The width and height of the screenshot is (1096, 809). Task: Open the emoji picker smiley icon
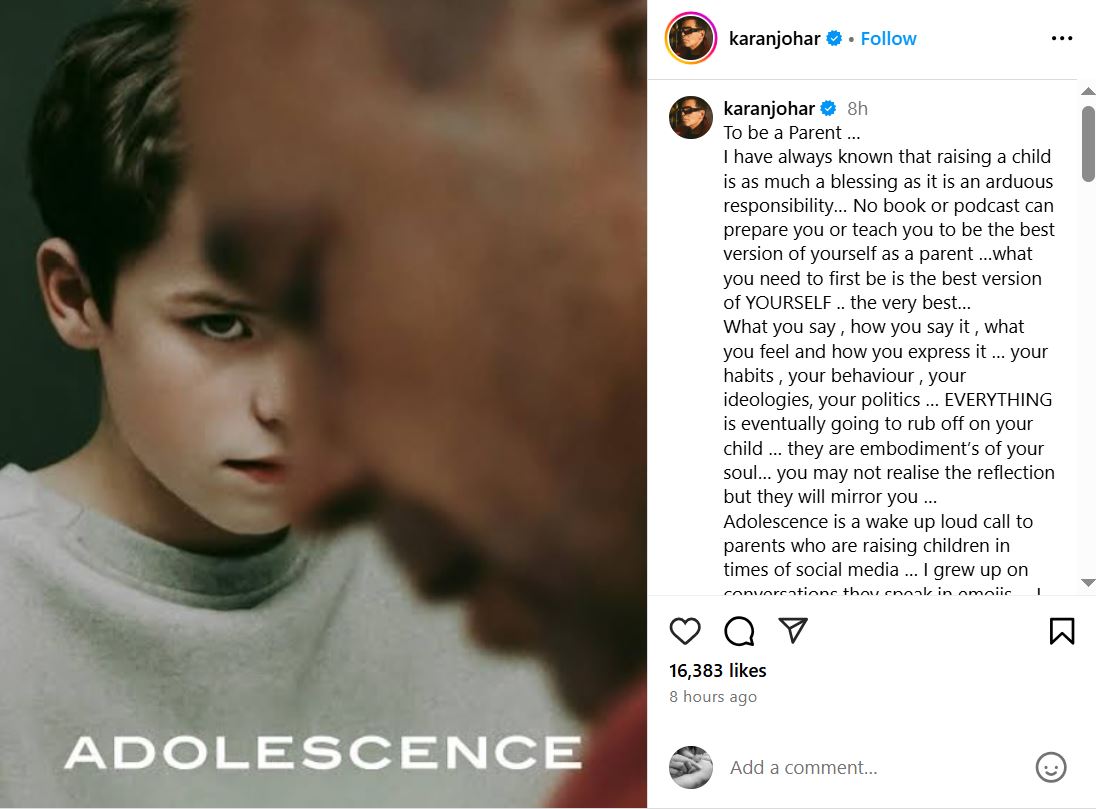click(x=1050, y=767)
